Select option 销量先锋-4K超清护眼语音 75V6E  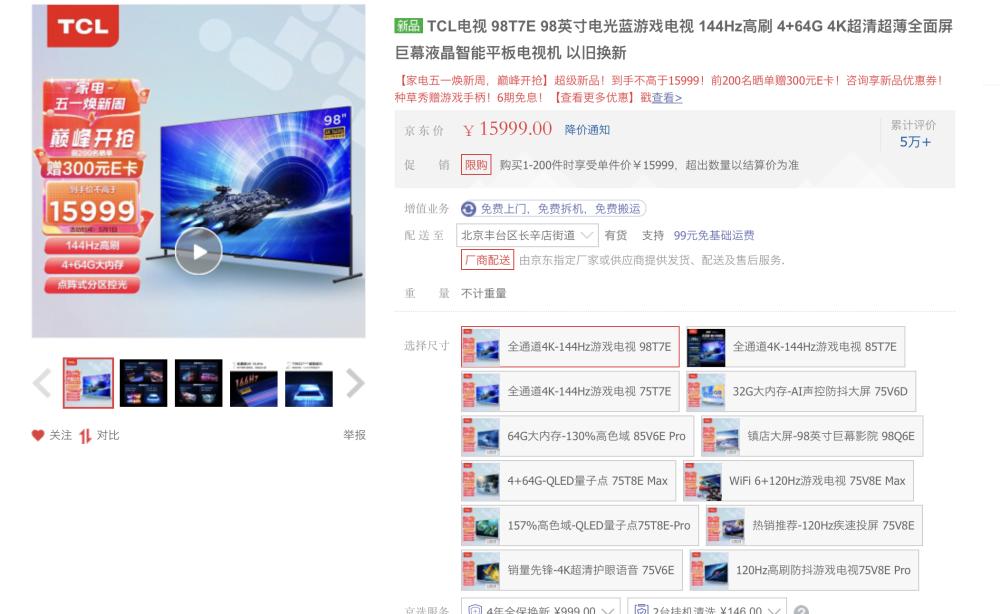click(x=571, y=570)
